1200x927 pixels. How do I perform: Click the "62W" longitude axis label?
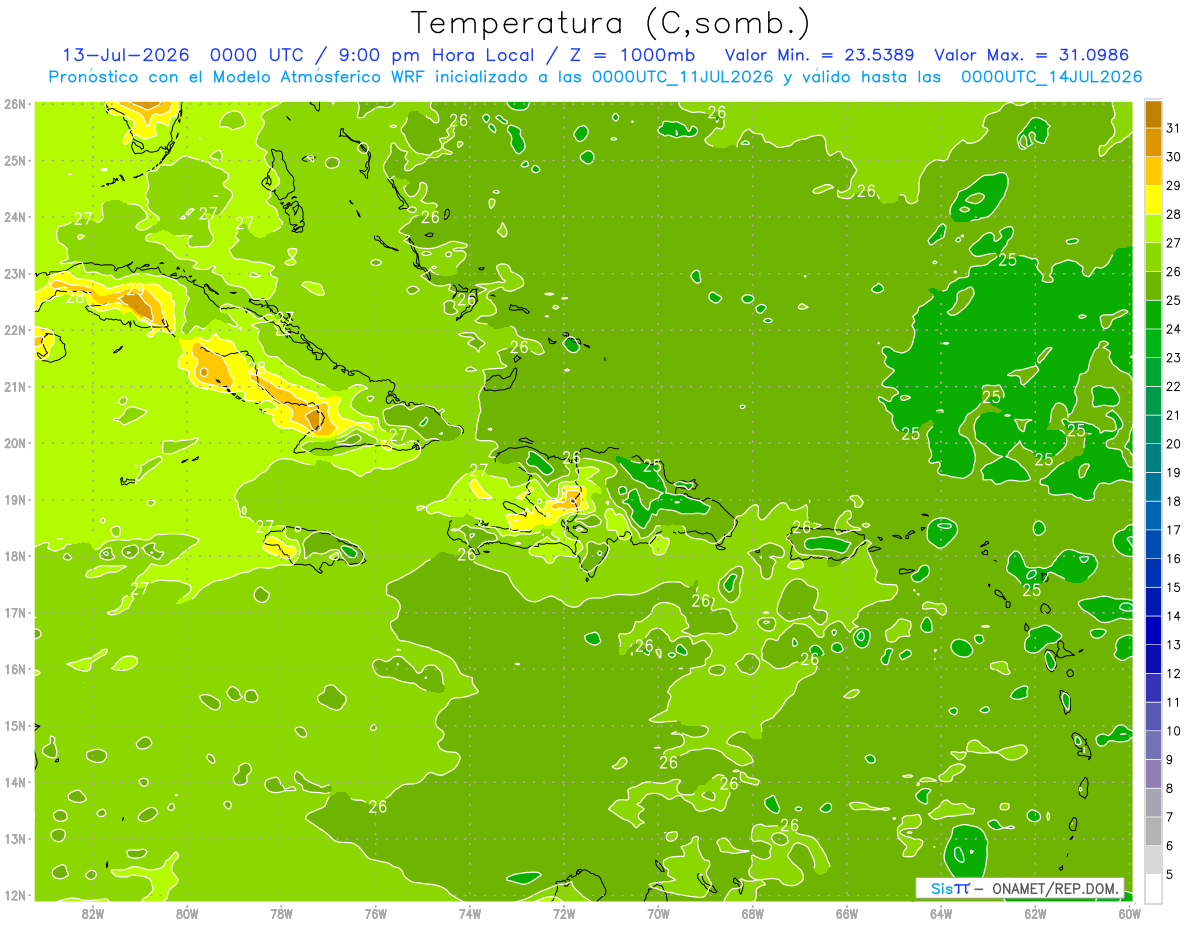click(x=1036, y=913)
